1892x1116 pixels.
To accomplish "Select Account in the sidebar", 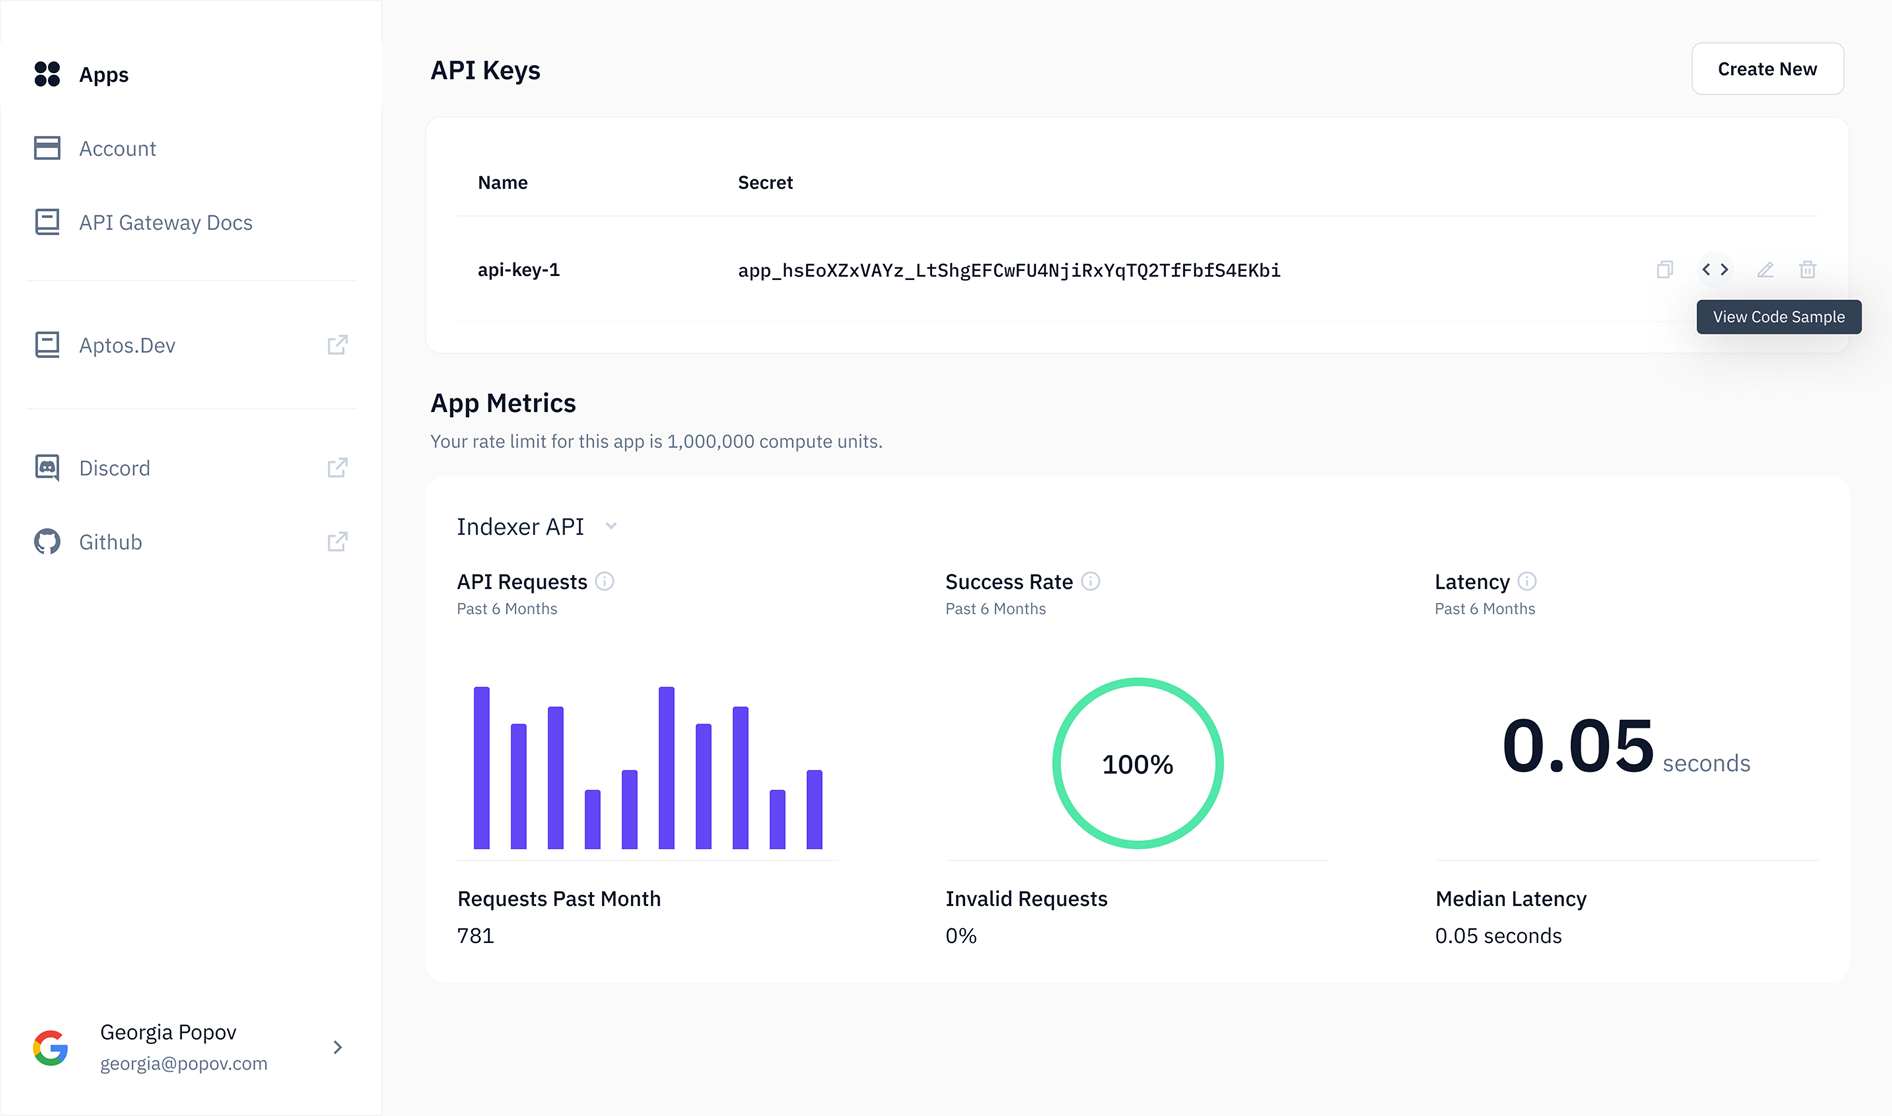I will (x=117, y=148).
